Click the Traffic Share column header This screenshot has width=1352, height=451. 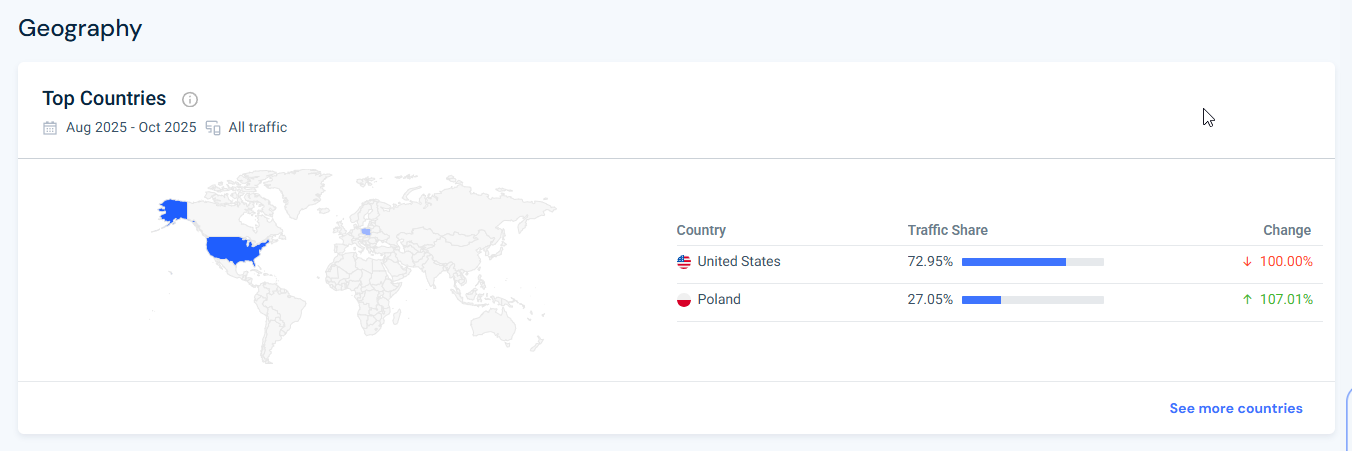(947, 230)
